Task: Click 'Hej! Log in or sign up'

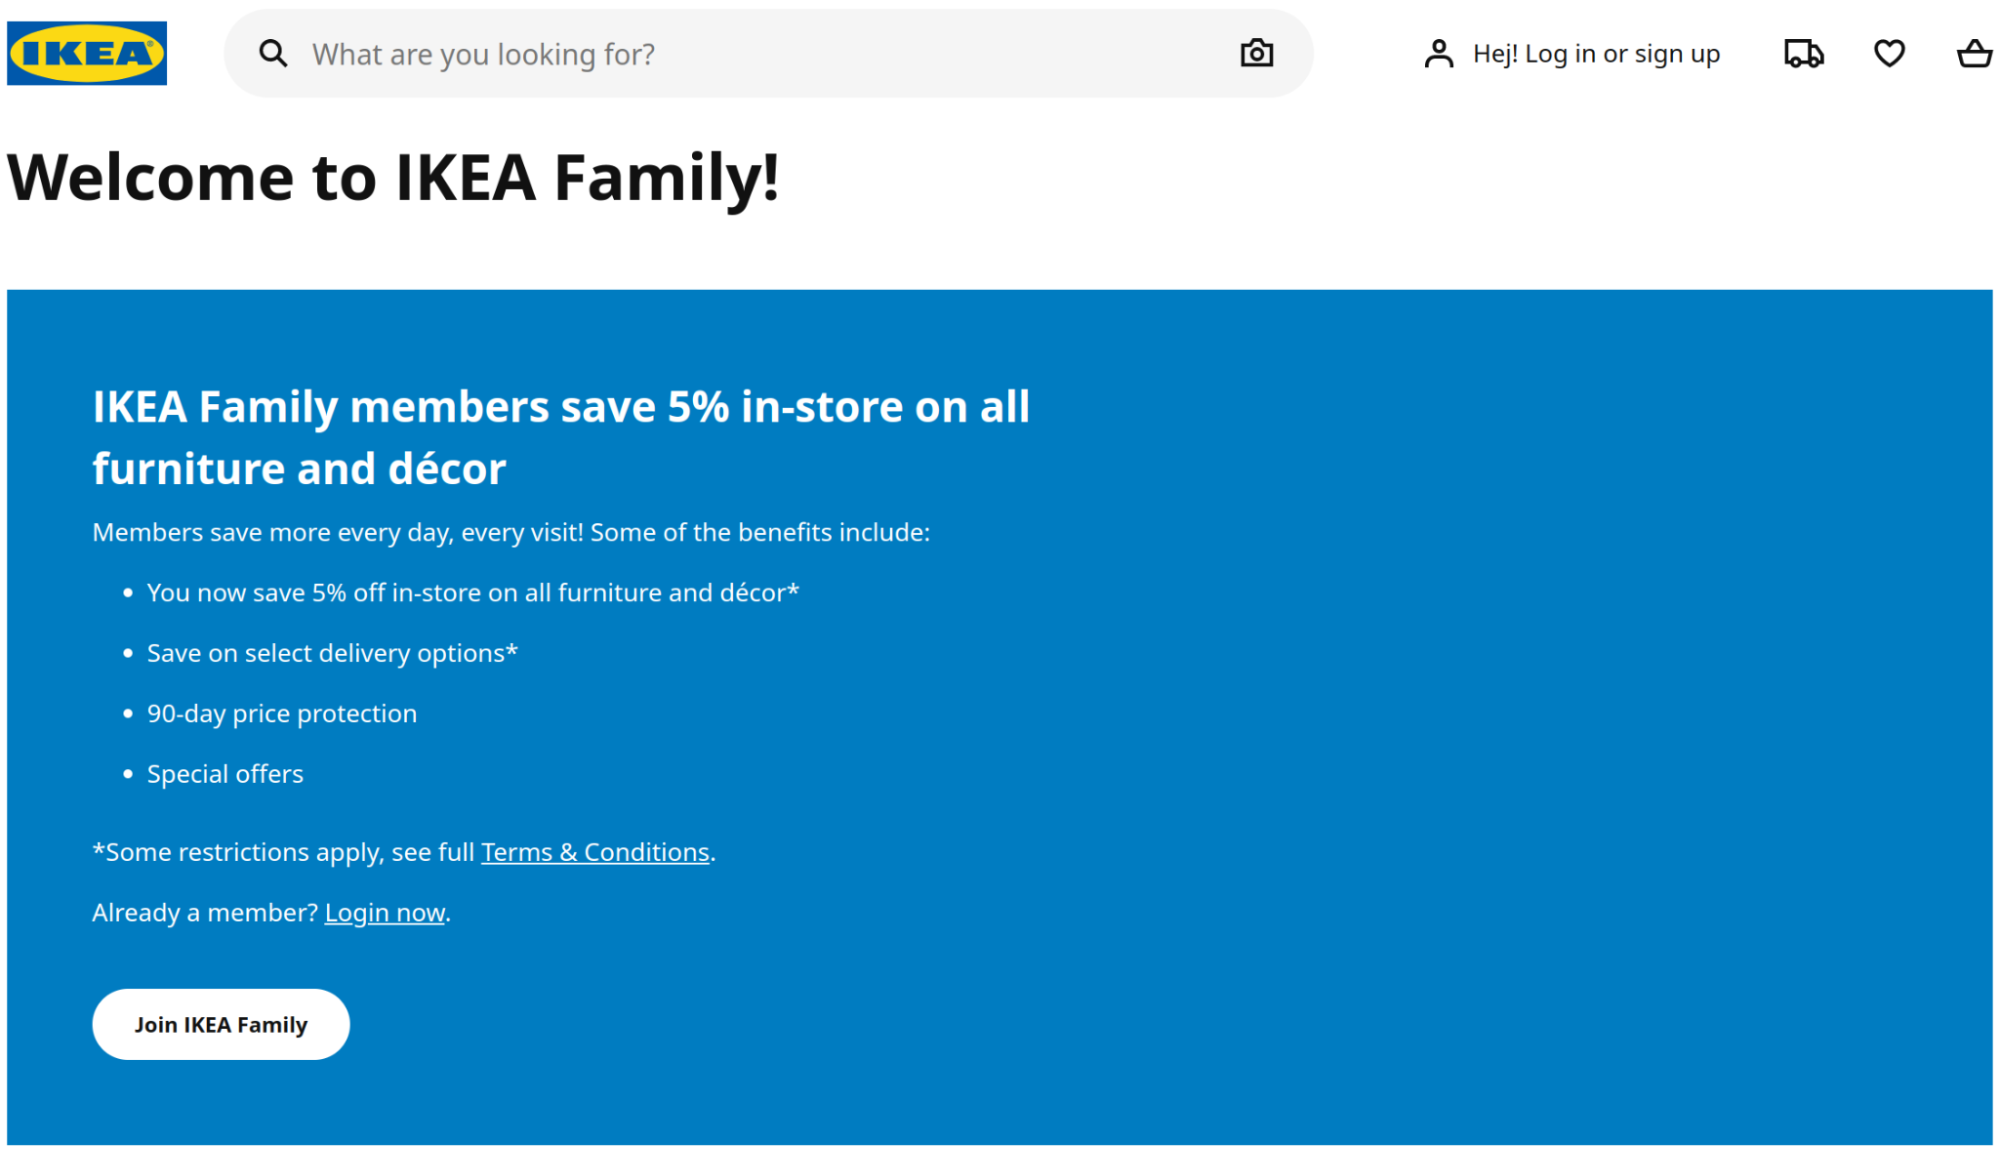Action: (x=1596, y=54)
